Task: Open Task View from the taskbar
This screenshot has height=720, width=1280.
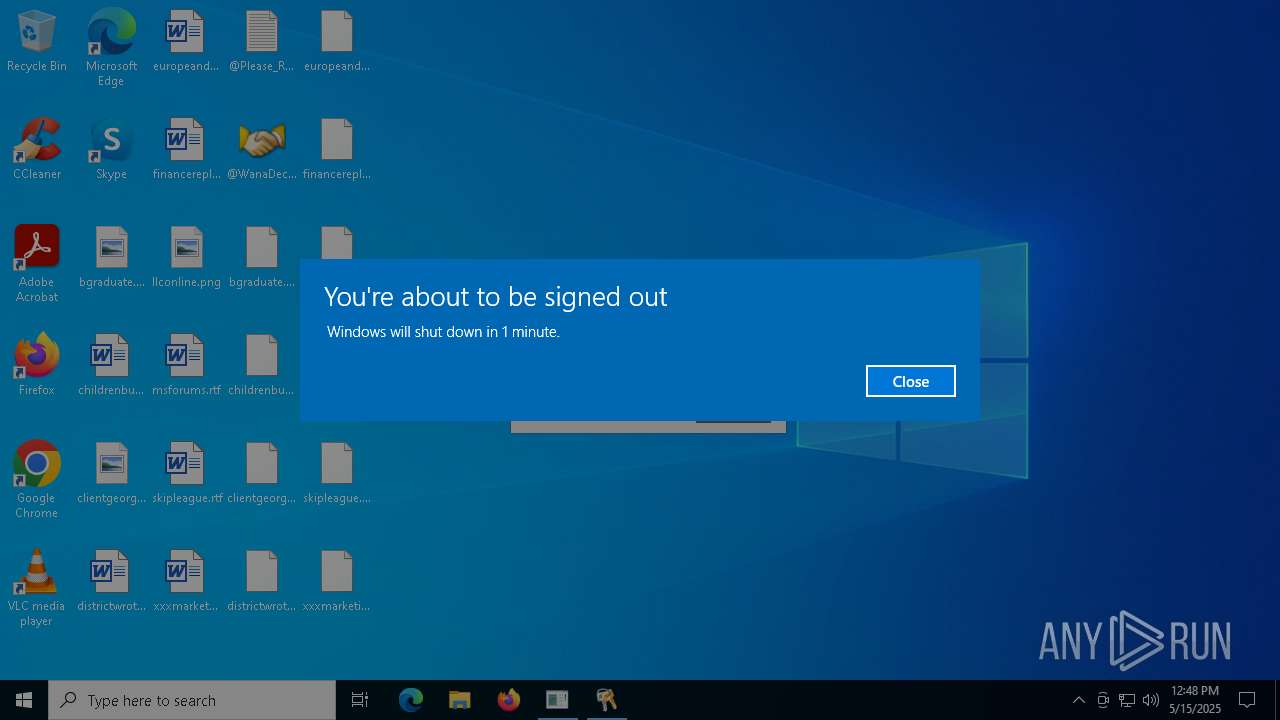Action: tap(360, 700)
